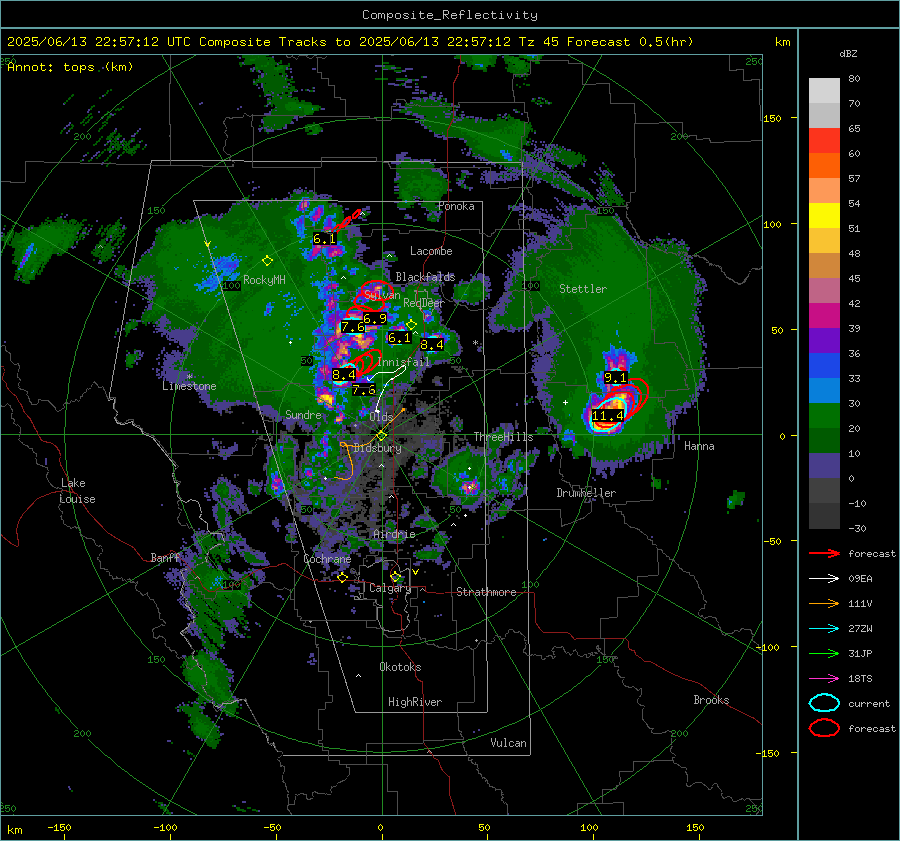The image size is (900, 841).
Task: Click the green 31JP track arrow icon
Action: [x=824, y=653]
